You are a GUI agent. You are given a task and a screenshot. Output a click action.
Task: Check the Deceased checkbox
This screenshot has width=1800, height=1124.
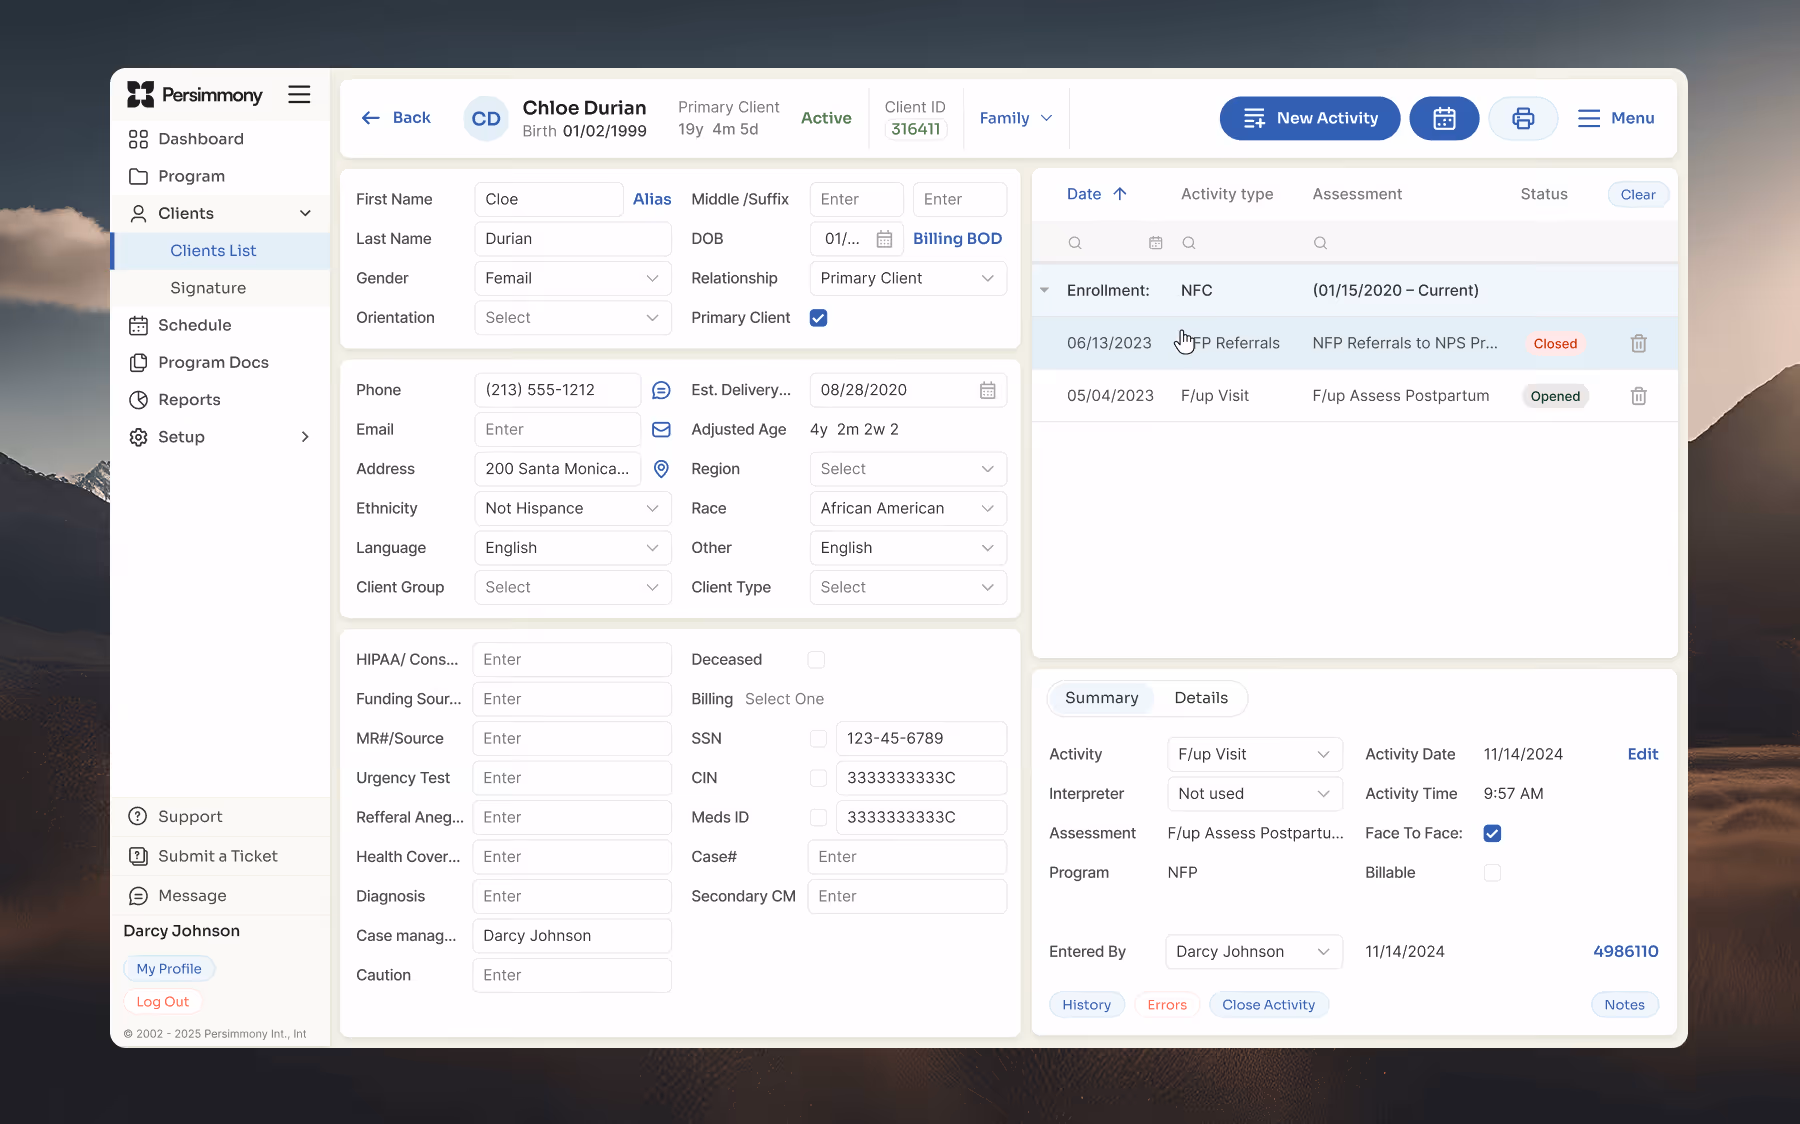817,660
